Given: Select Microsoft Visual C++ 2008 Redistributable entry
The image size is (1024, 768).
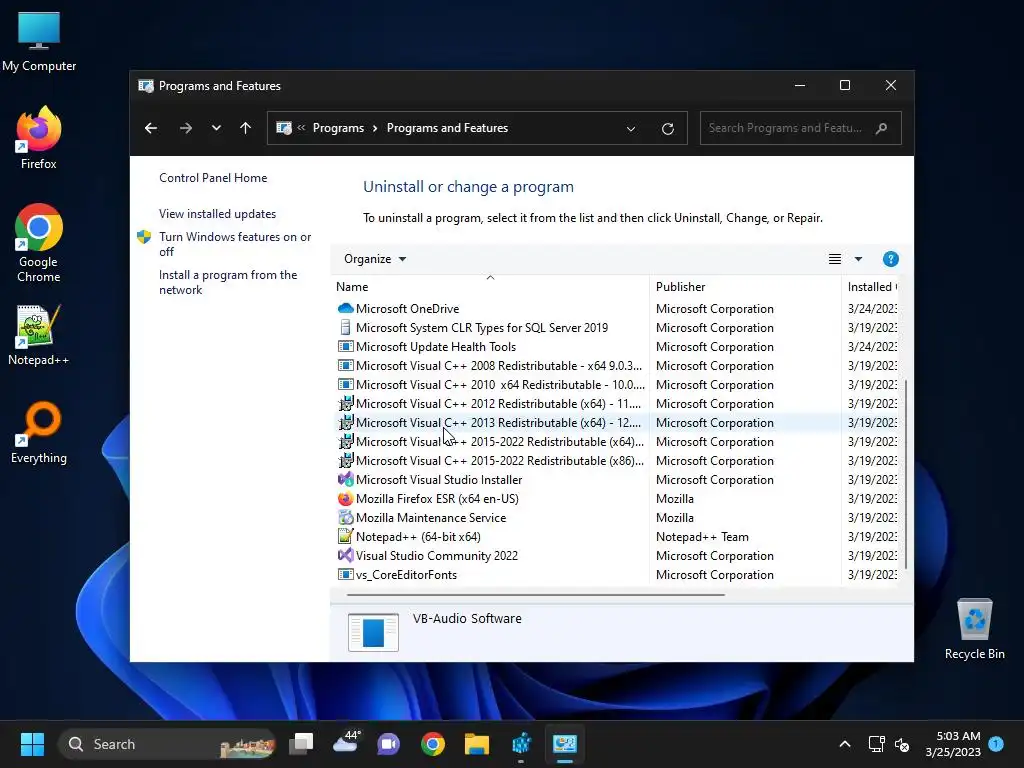Looking at the screenshot, I should (x=499, y=366).
